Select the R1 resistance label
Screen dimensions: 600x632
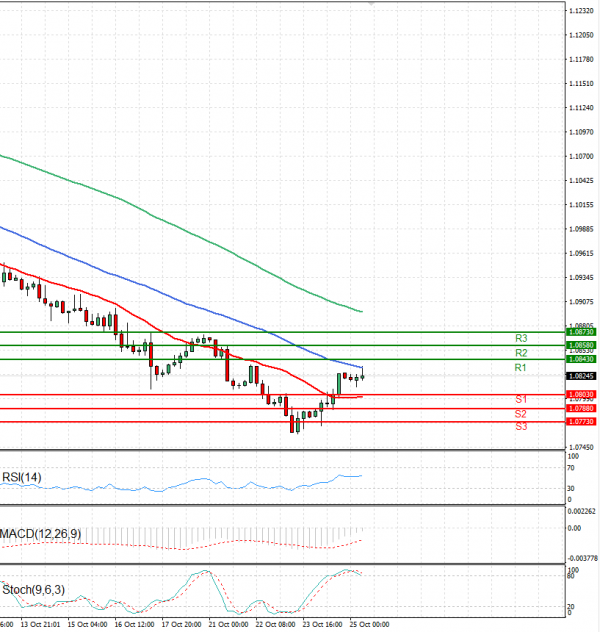(521, 368)
